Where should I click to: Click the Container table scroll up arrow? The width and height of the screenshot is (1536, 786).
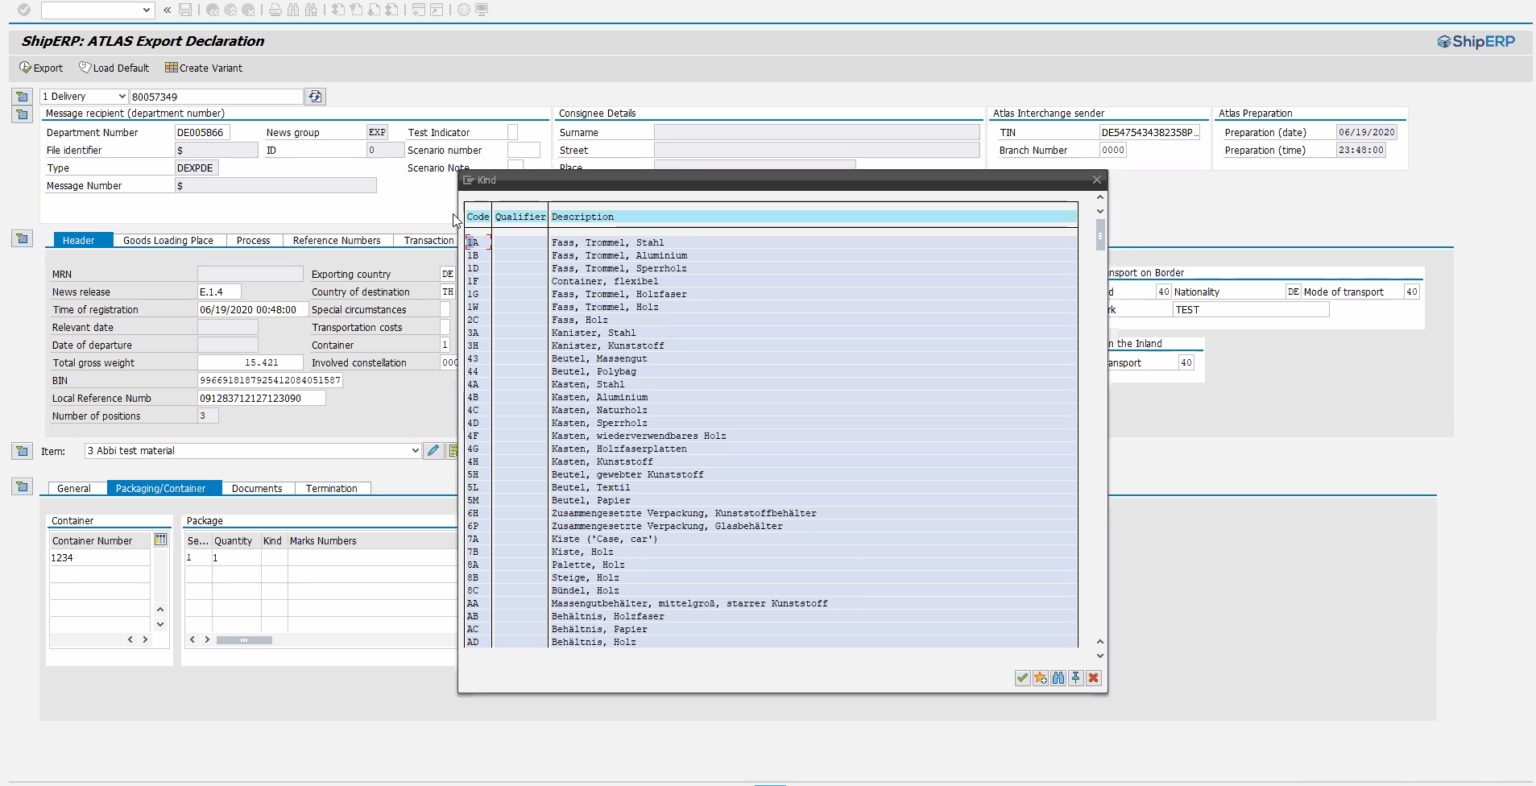click(x=160, y=609)
